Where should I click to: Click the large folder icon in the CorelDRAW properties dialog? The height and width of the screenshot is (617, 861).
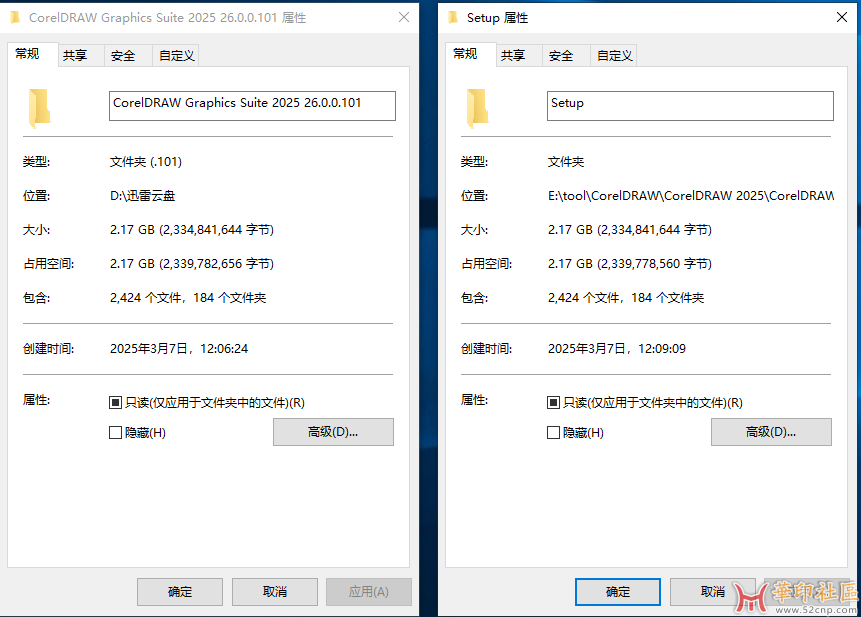pos(39,108)
